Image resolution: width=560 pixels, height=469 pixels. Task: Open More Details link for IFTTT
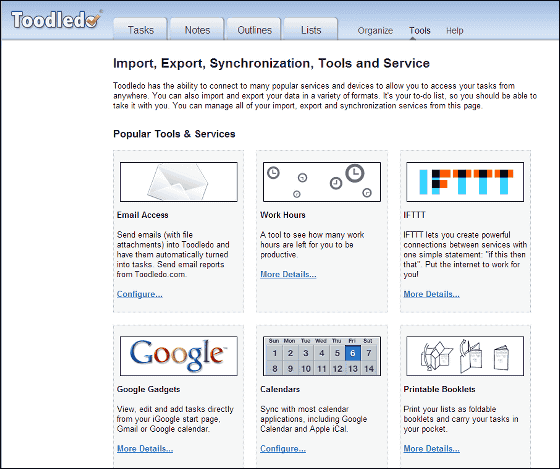(x=431, y=294)
